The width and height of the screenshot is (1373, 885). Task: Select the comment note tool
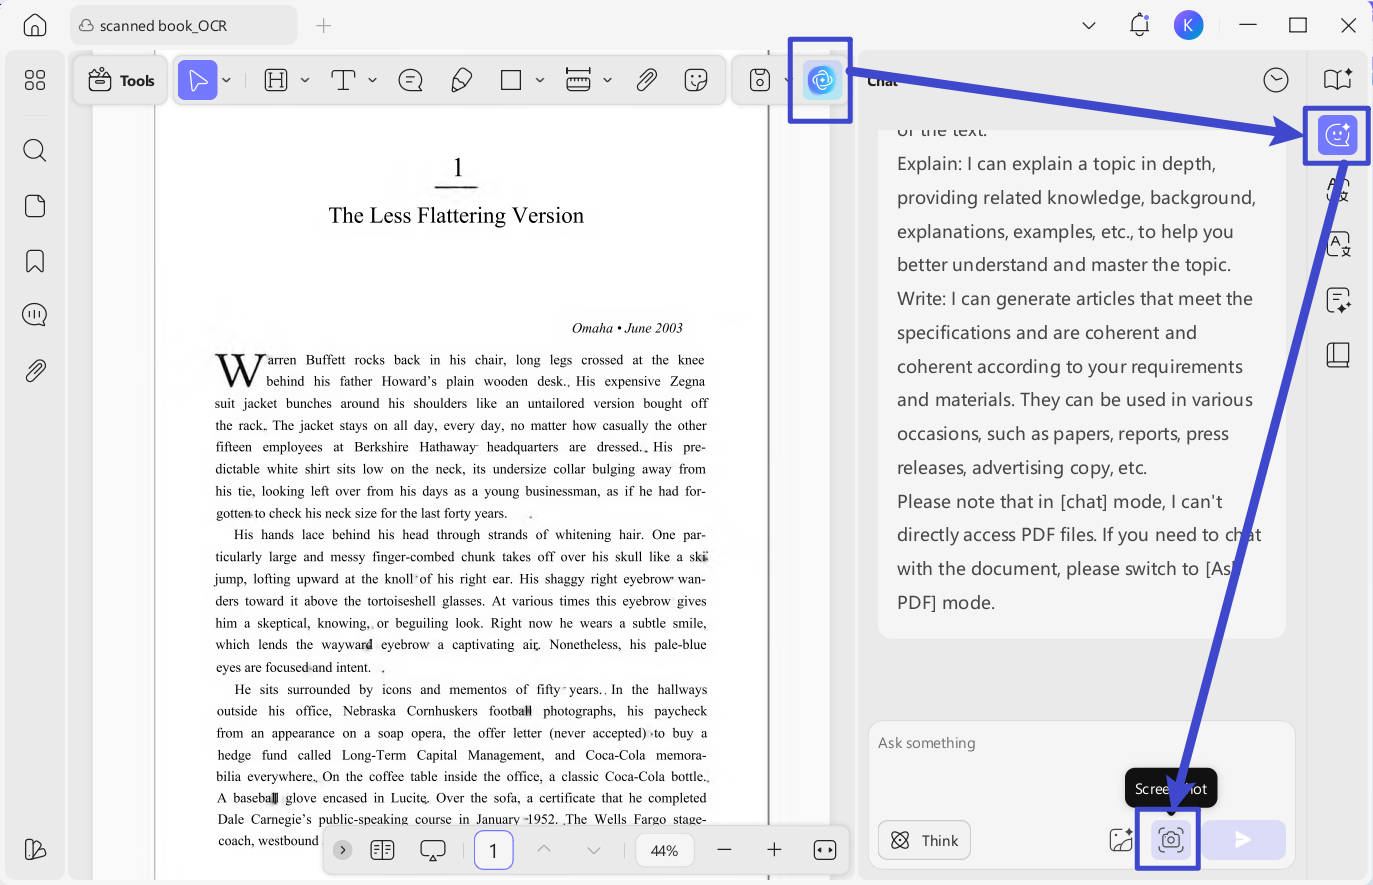[x=411, y=80]
